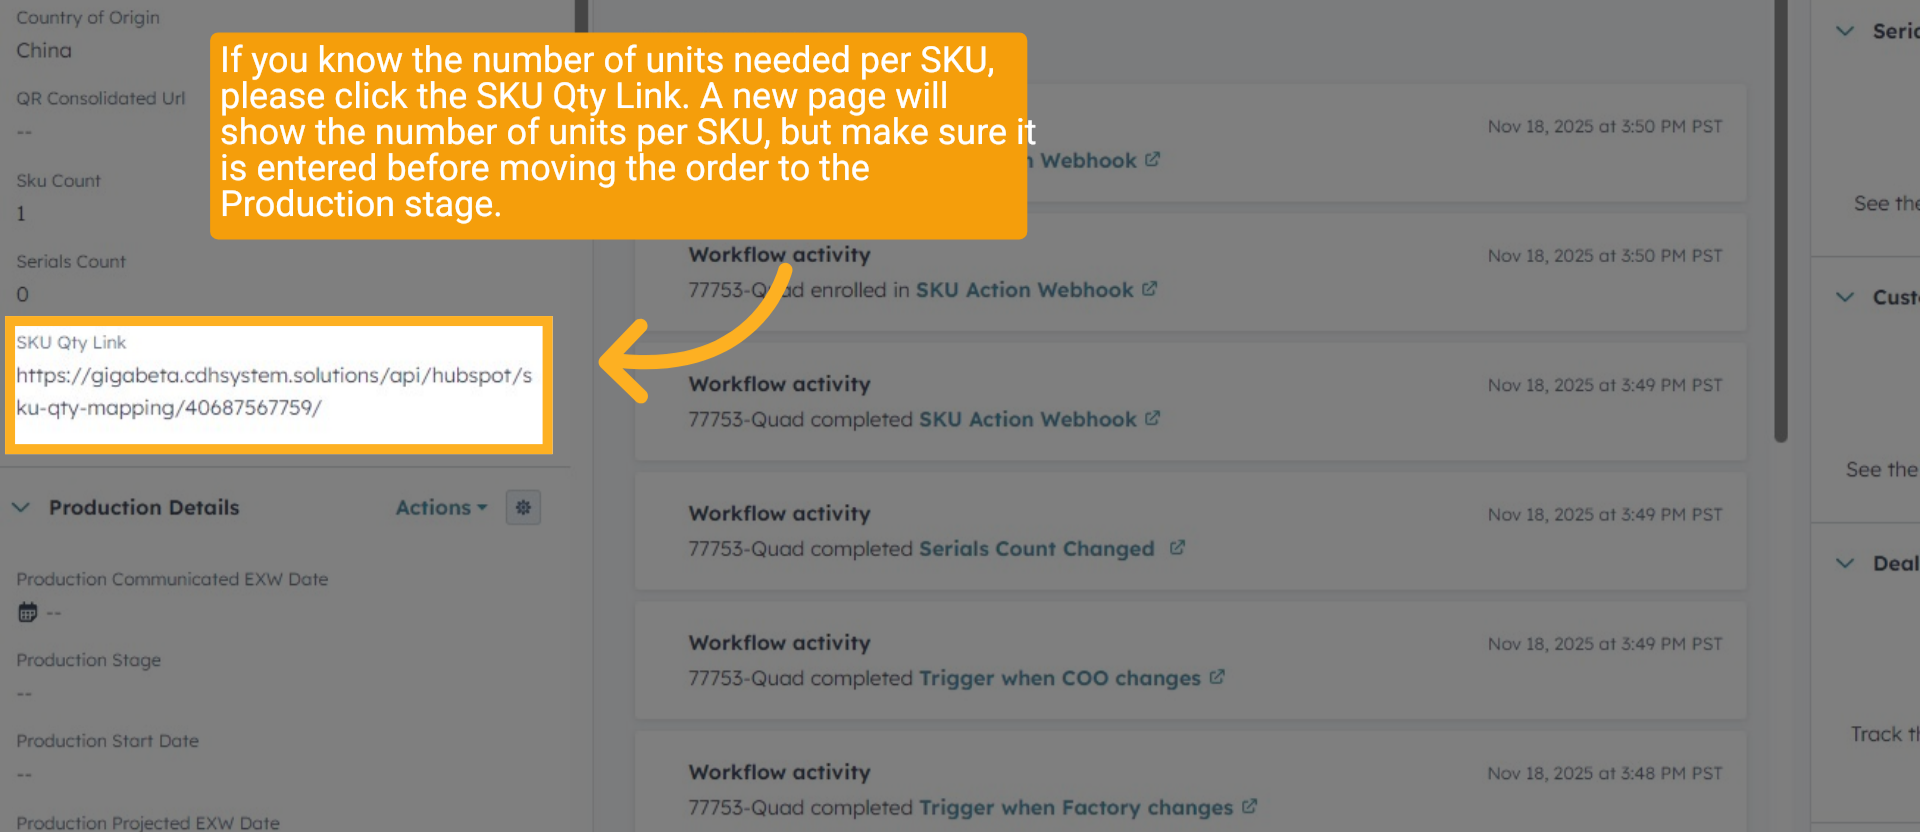Click the Production Details gear settings icon
Screen dimensions: 1920x832
[x=523, y=508]
